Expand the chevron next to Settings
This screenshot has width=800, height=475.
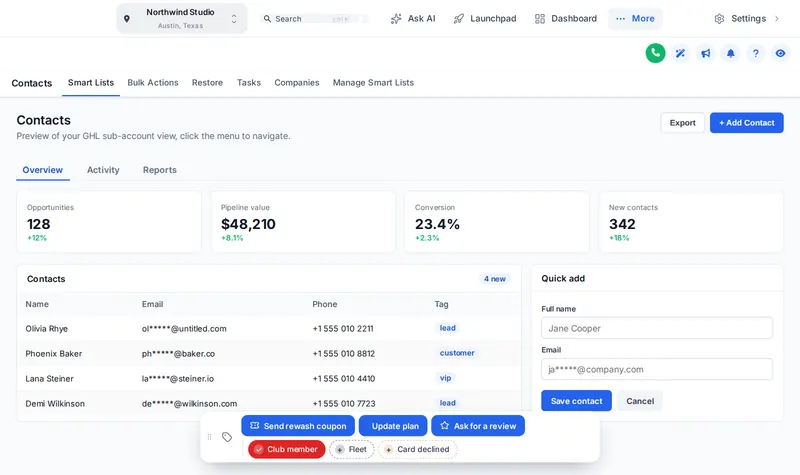[x=777, y=18]
